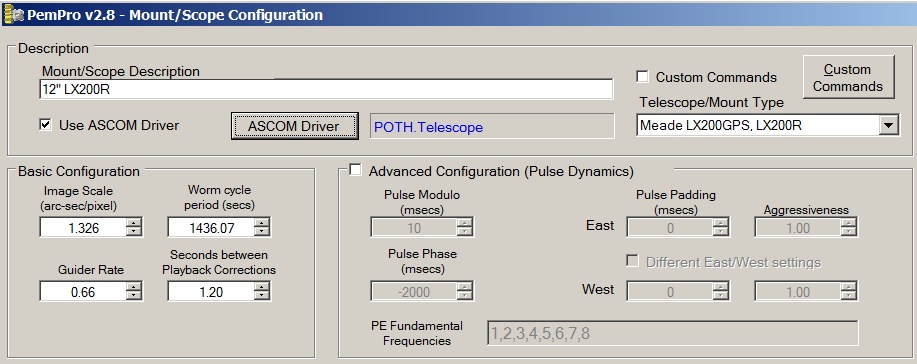
Task: Decrease Worm cycle period with down arrow
Action: click(x=263, y=232)
